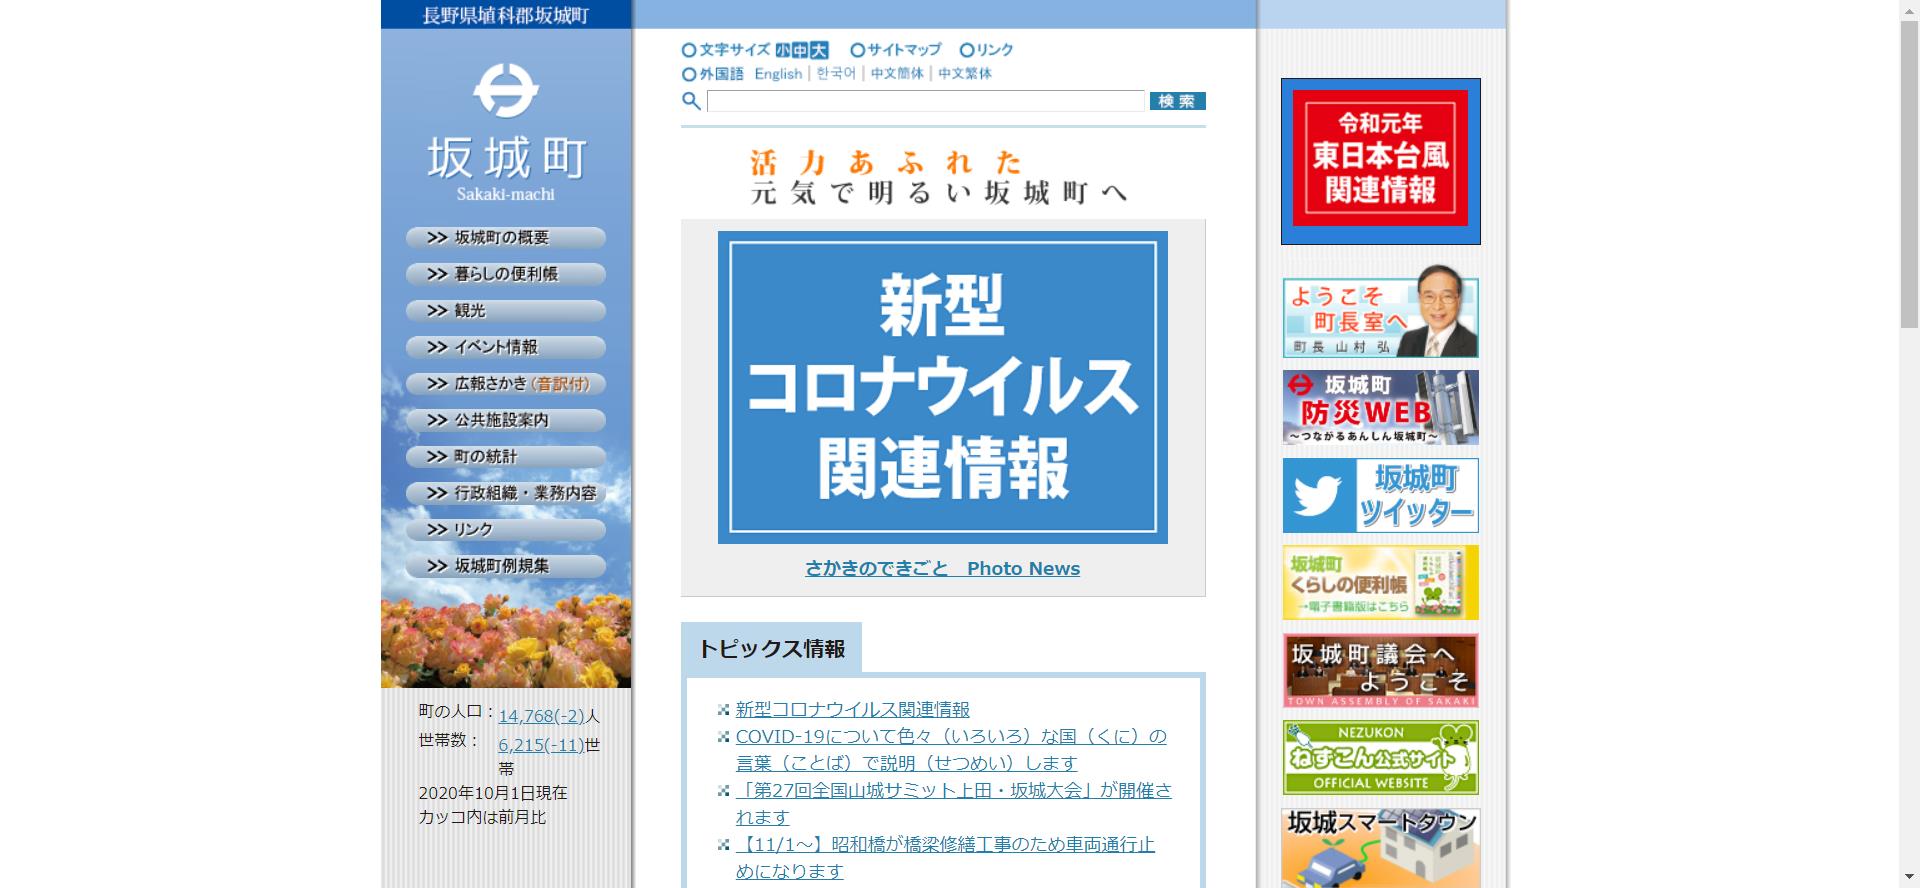Open the くらしの便利帳 e-book banner

point(1380,583)
